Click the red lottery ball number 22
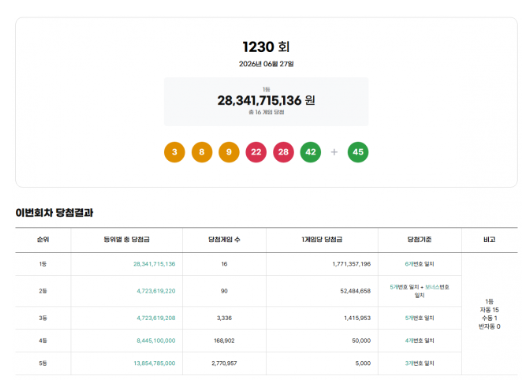 (256, 152)
